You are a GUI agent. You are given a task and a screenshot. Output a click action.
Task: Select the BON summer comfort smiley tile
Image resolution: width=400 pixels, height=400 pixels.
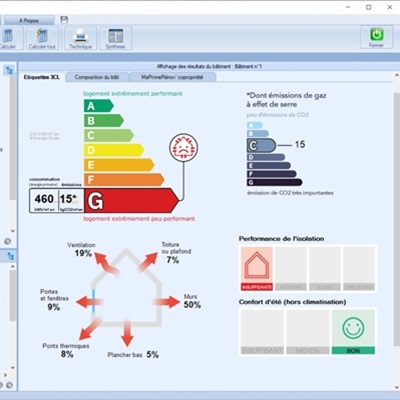point(353,332)
